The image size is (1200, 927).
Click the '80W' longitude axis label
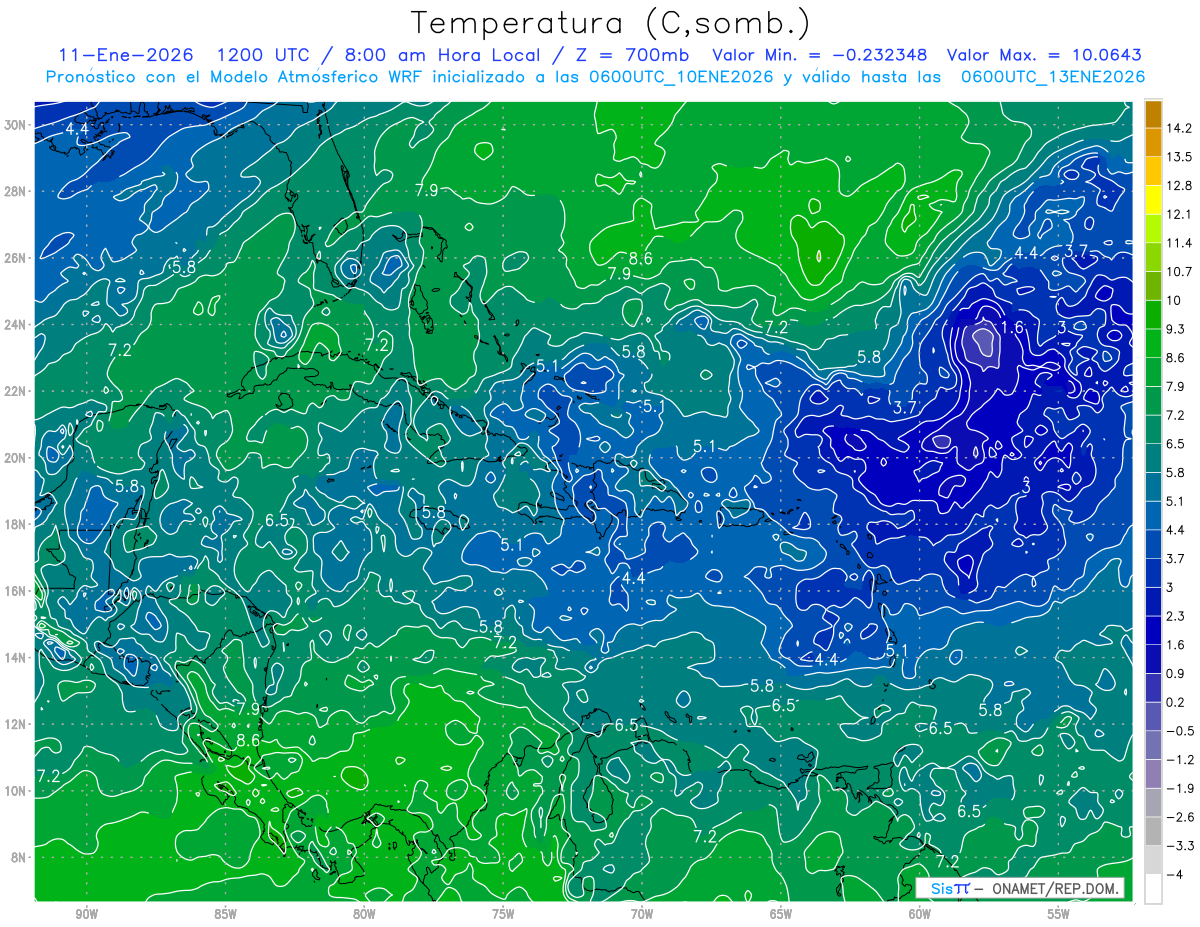[x=364, y=913]
